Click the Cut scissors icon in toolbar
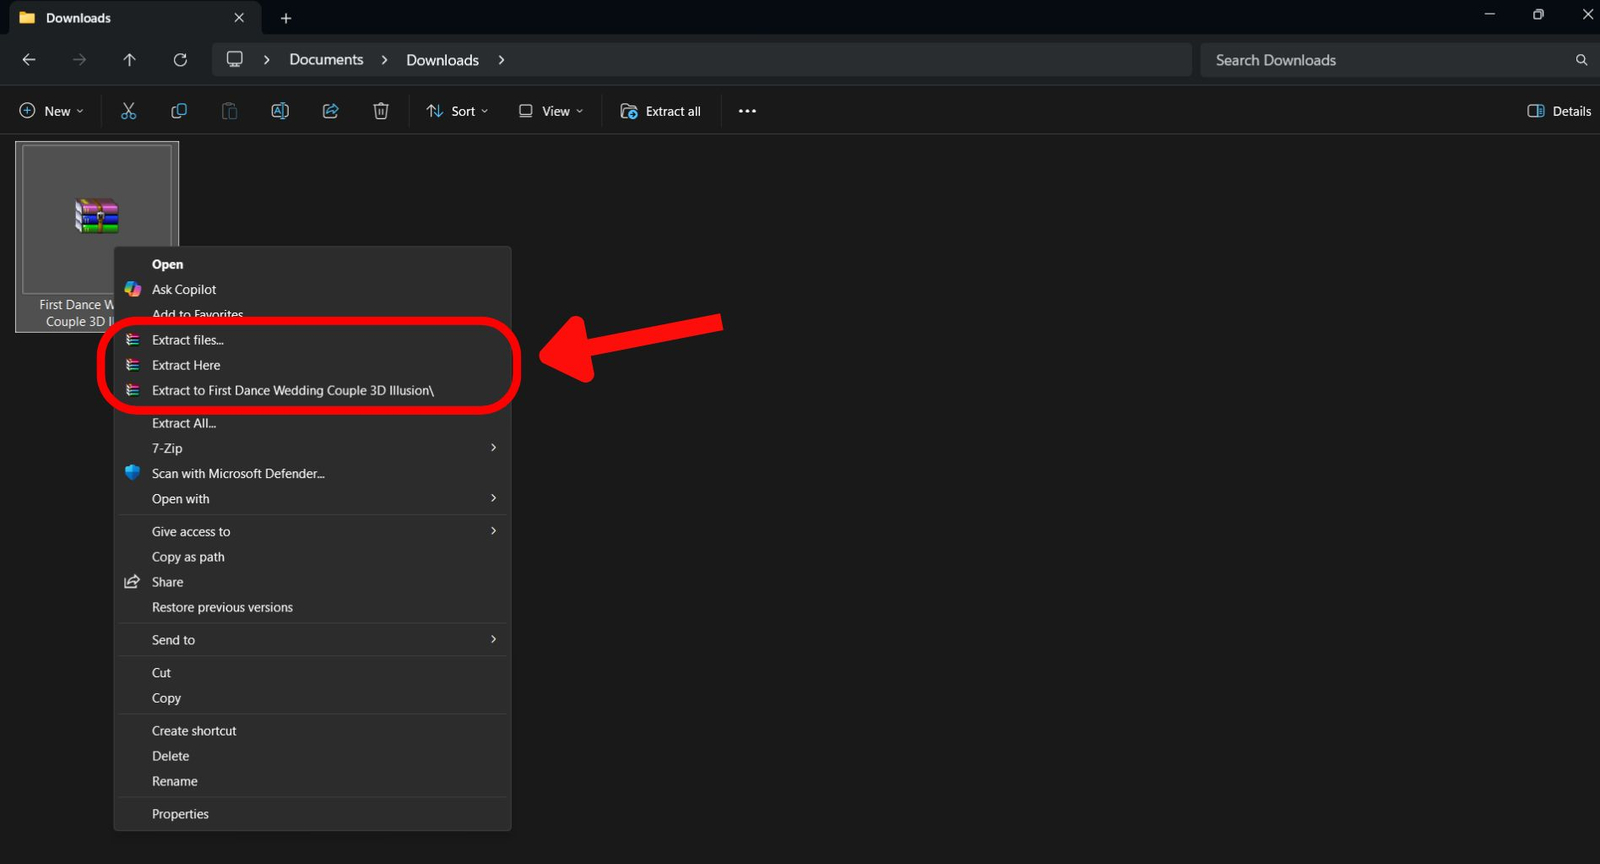Screen dimensions: 1600x864 point(128,111)
